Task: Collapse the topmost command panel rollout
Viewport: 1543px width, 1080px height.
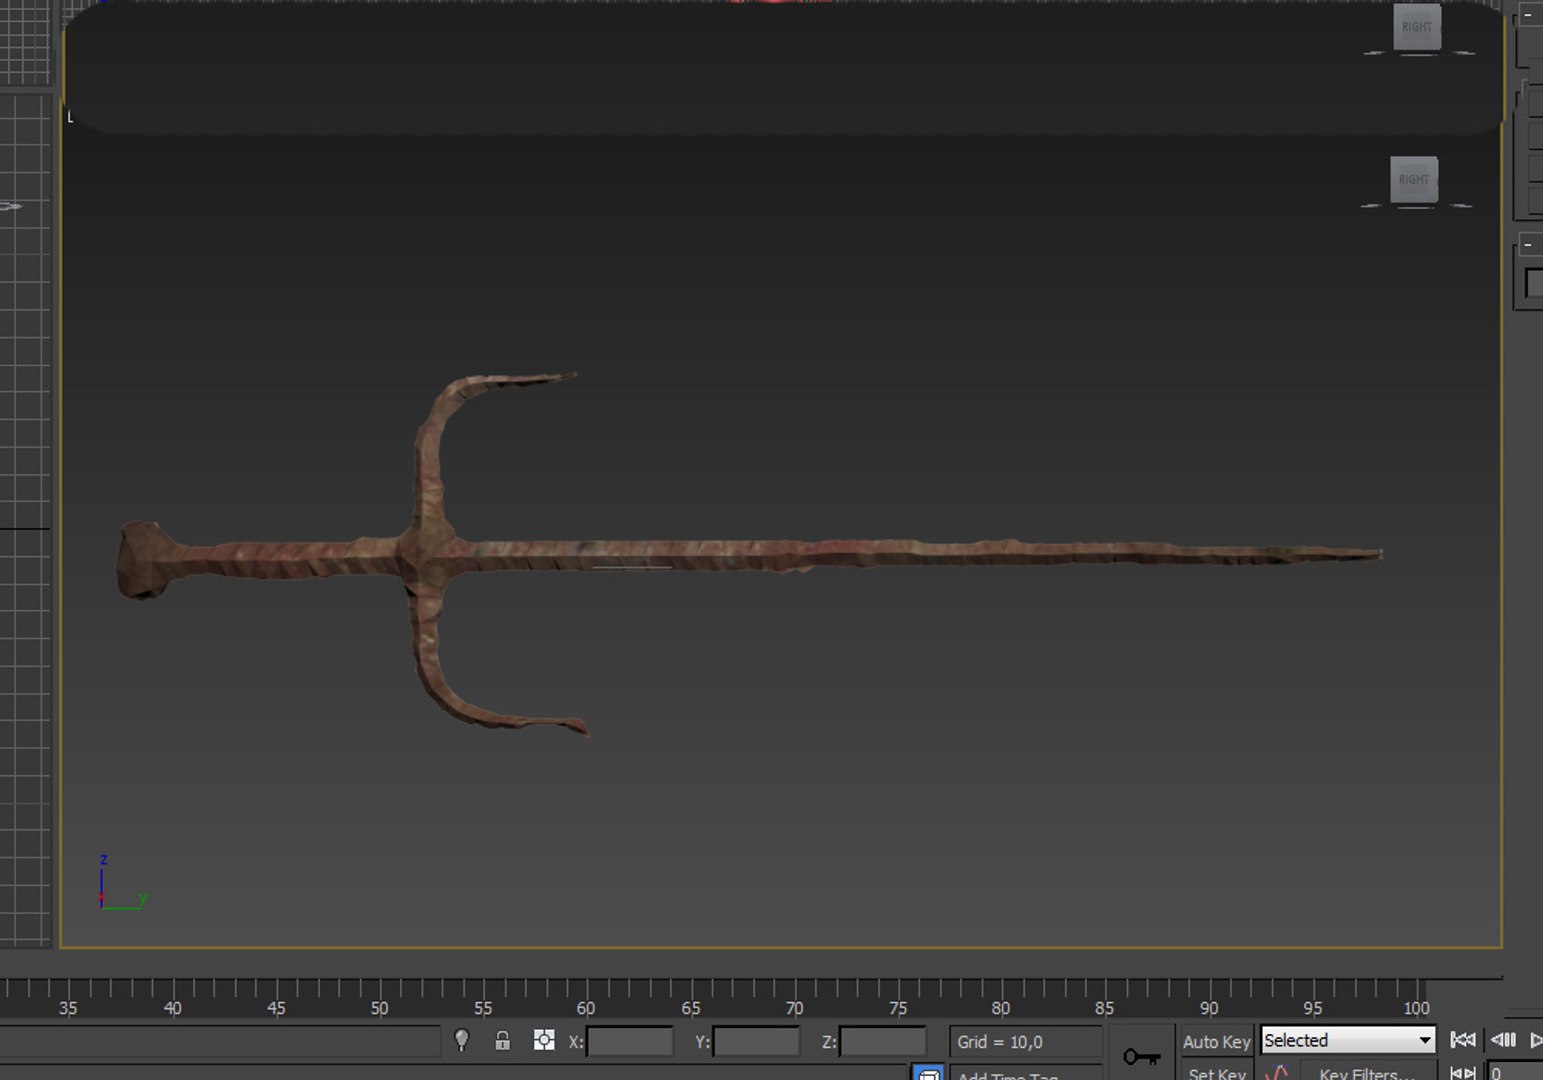Action: (x=1528, y=14)
